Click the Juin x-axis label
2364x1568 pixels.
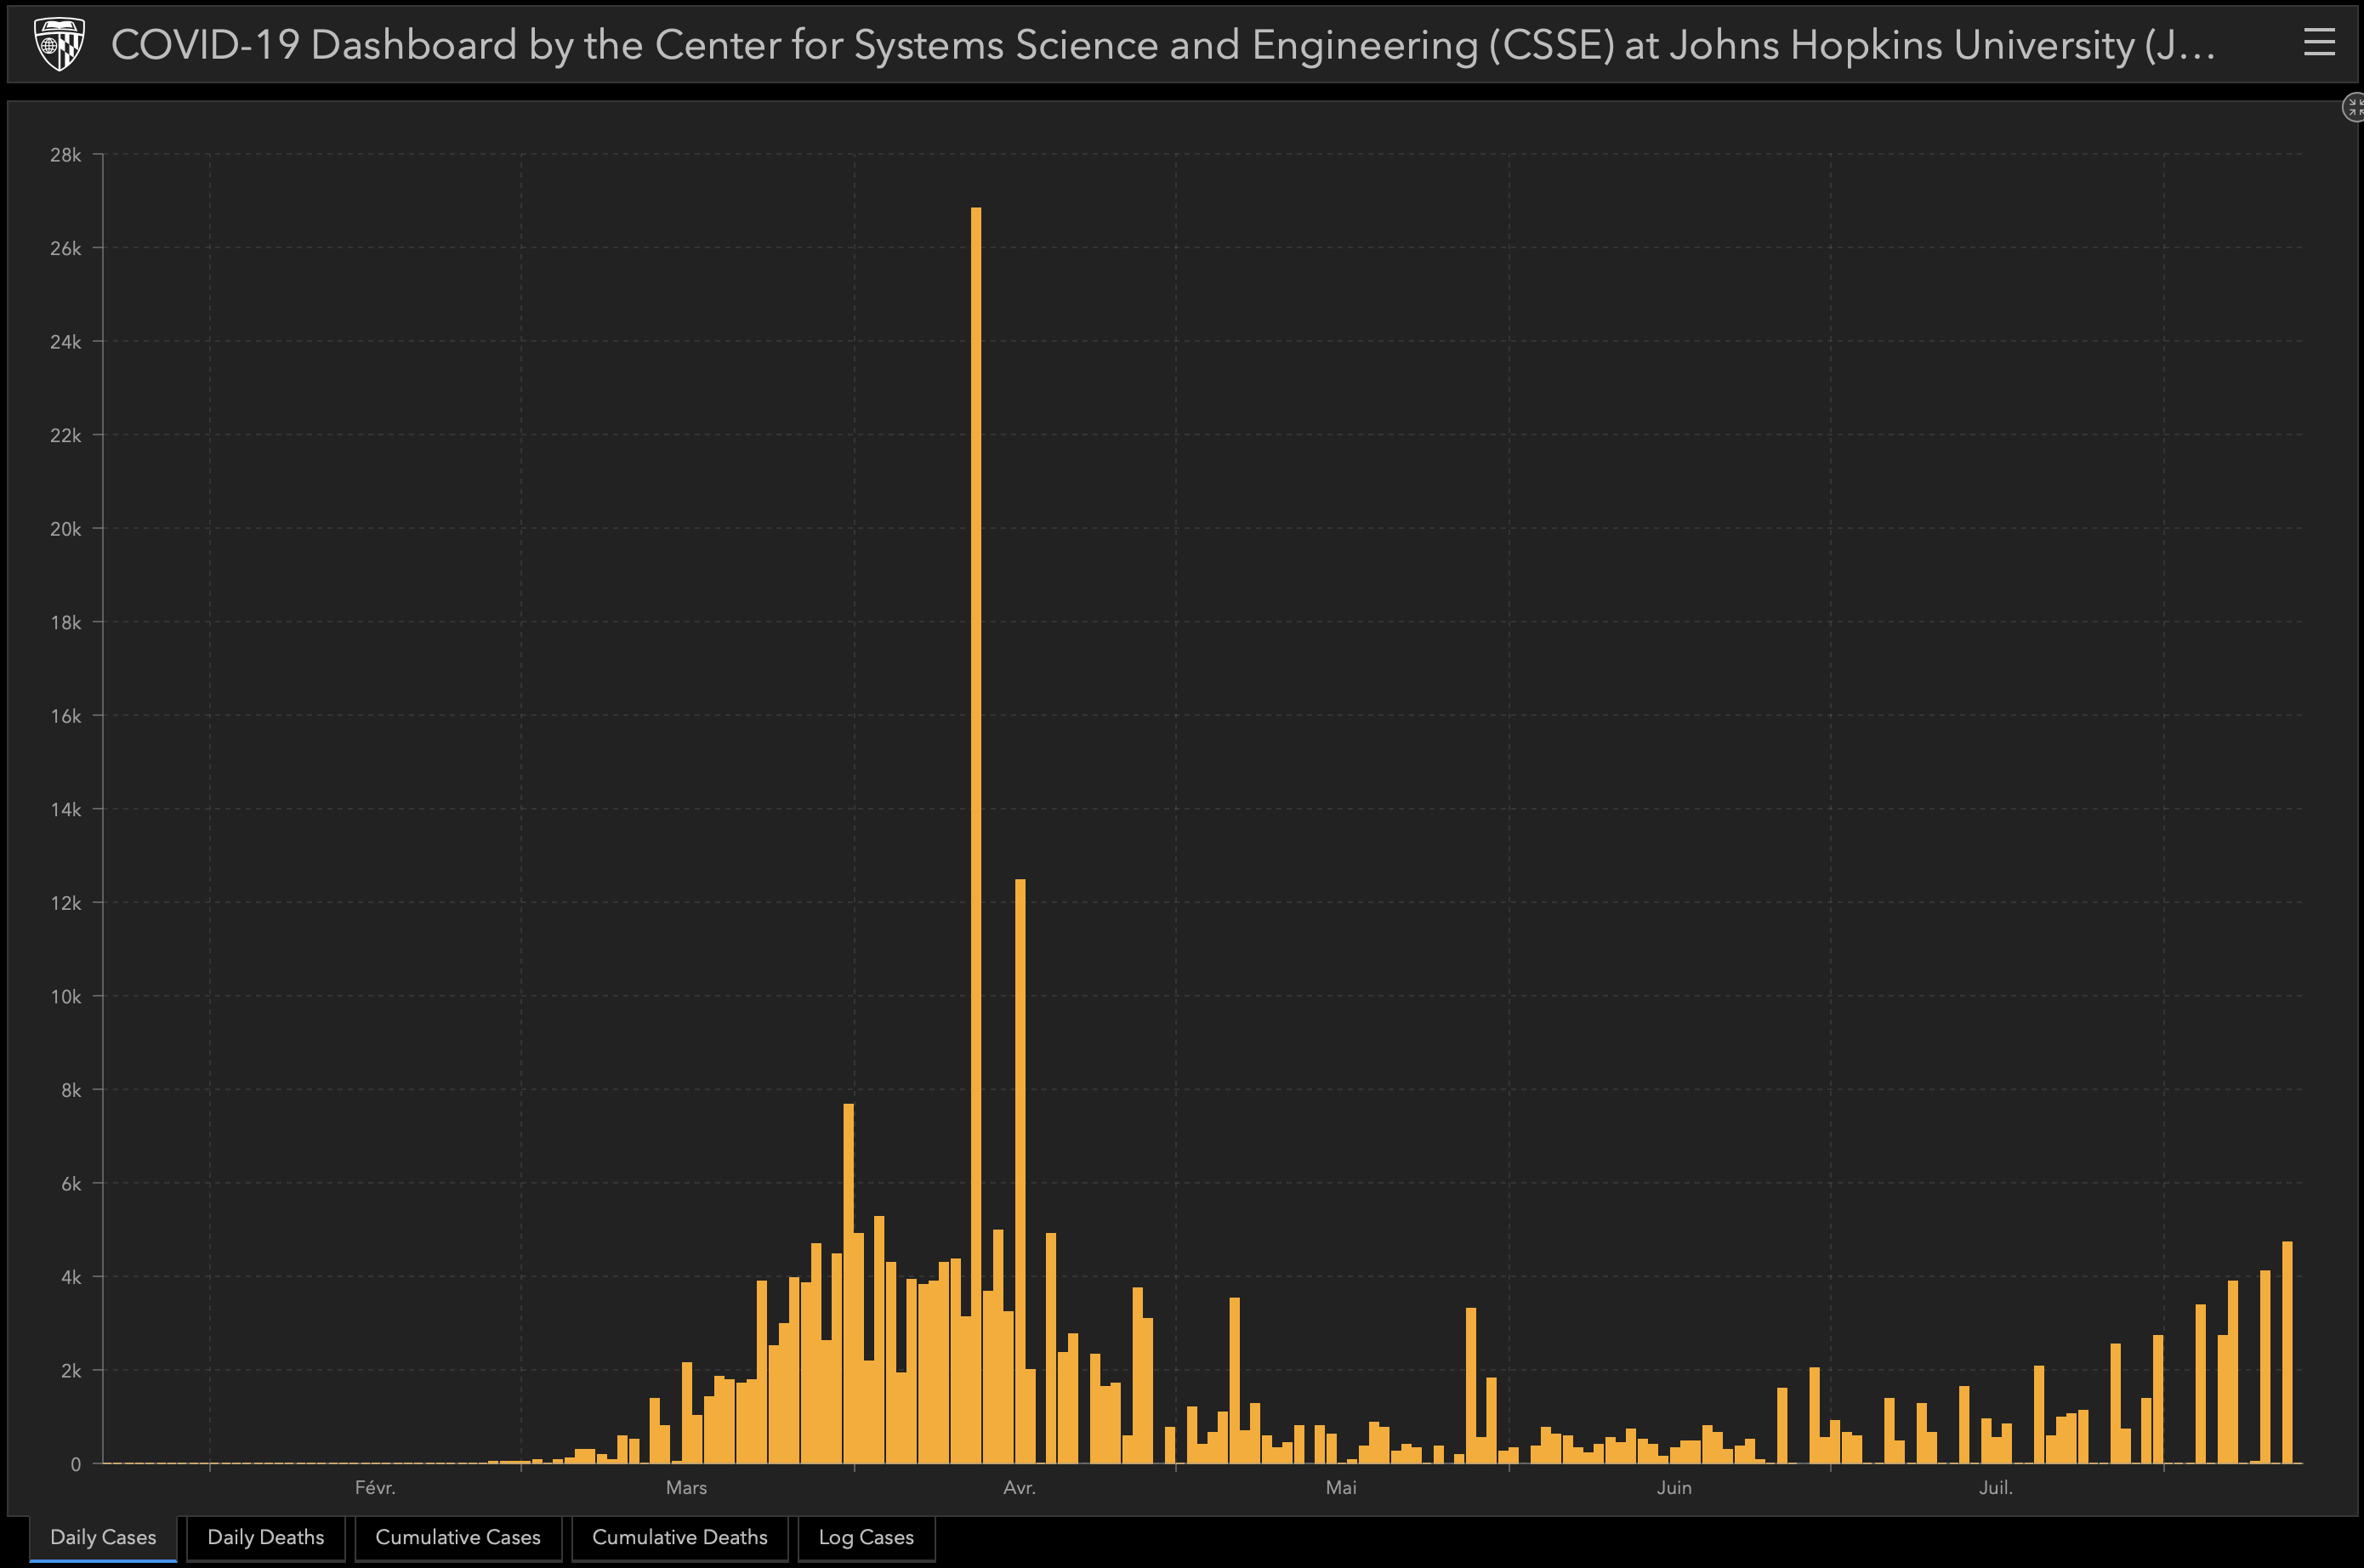pos(1674,1488)
